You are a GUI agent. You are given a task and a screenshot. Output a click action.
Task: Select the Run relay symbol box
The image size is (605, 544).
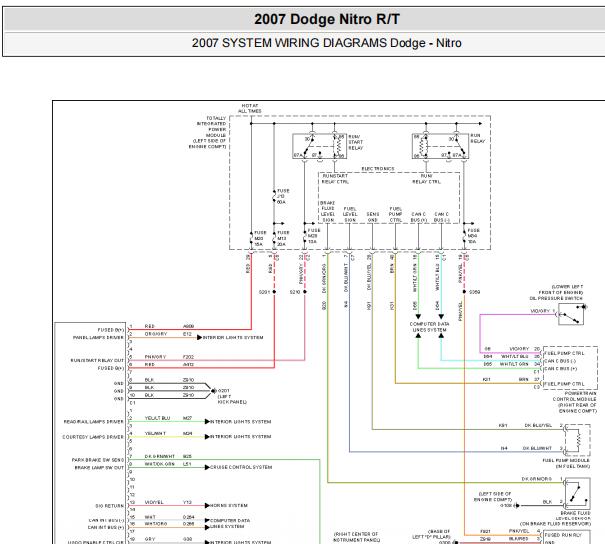tap(440, 146)
